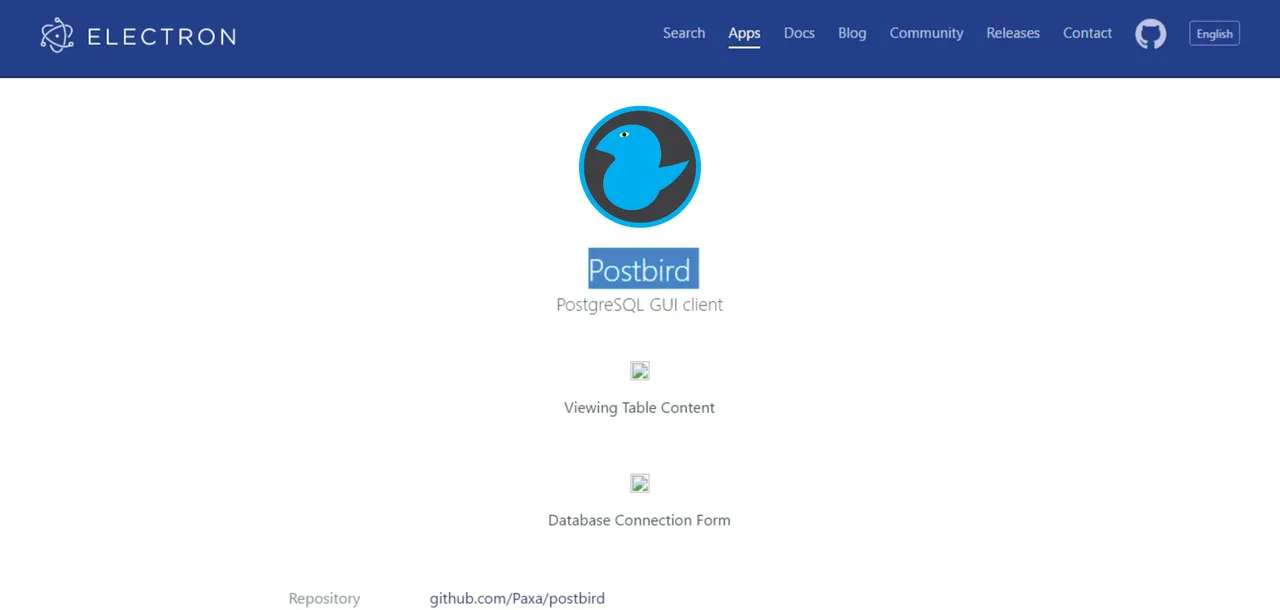Open the Contact nav item
The width and height of the screenshot is (1280, 610).
coord(1087,33)
